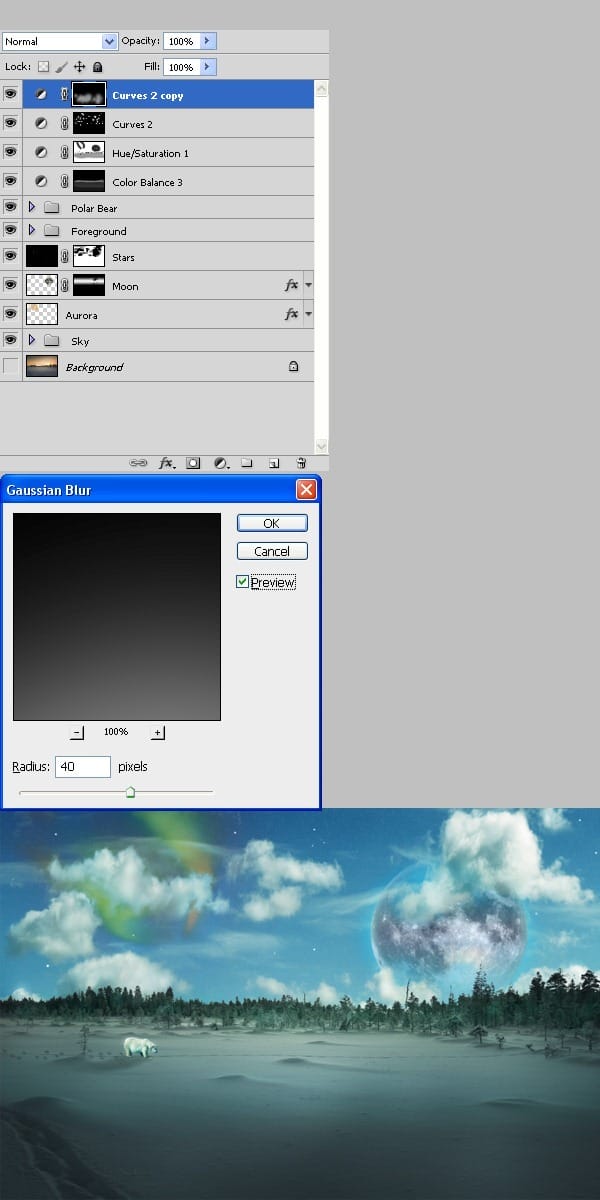The width and height of the screenshot is (600, 1200).
Task: Open the layer style fx menu at panel bottom
Action: point(166,463)
